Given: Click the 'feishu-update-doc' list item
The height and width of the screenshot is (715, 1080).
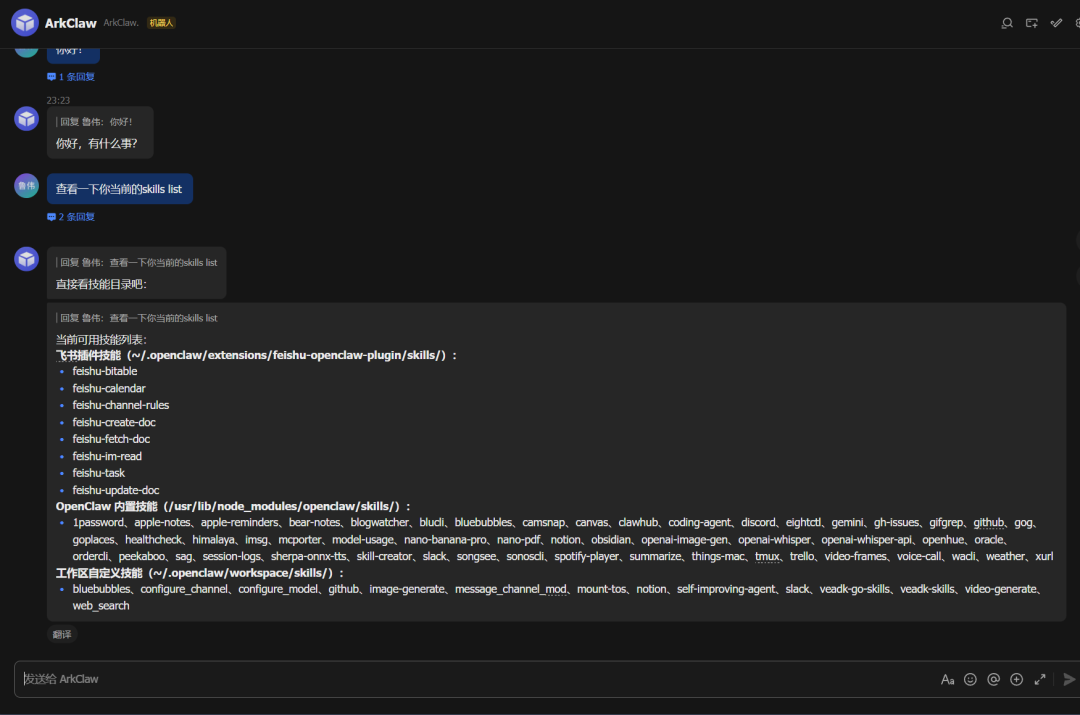Looking at the screenshot, I should (116, 490).
